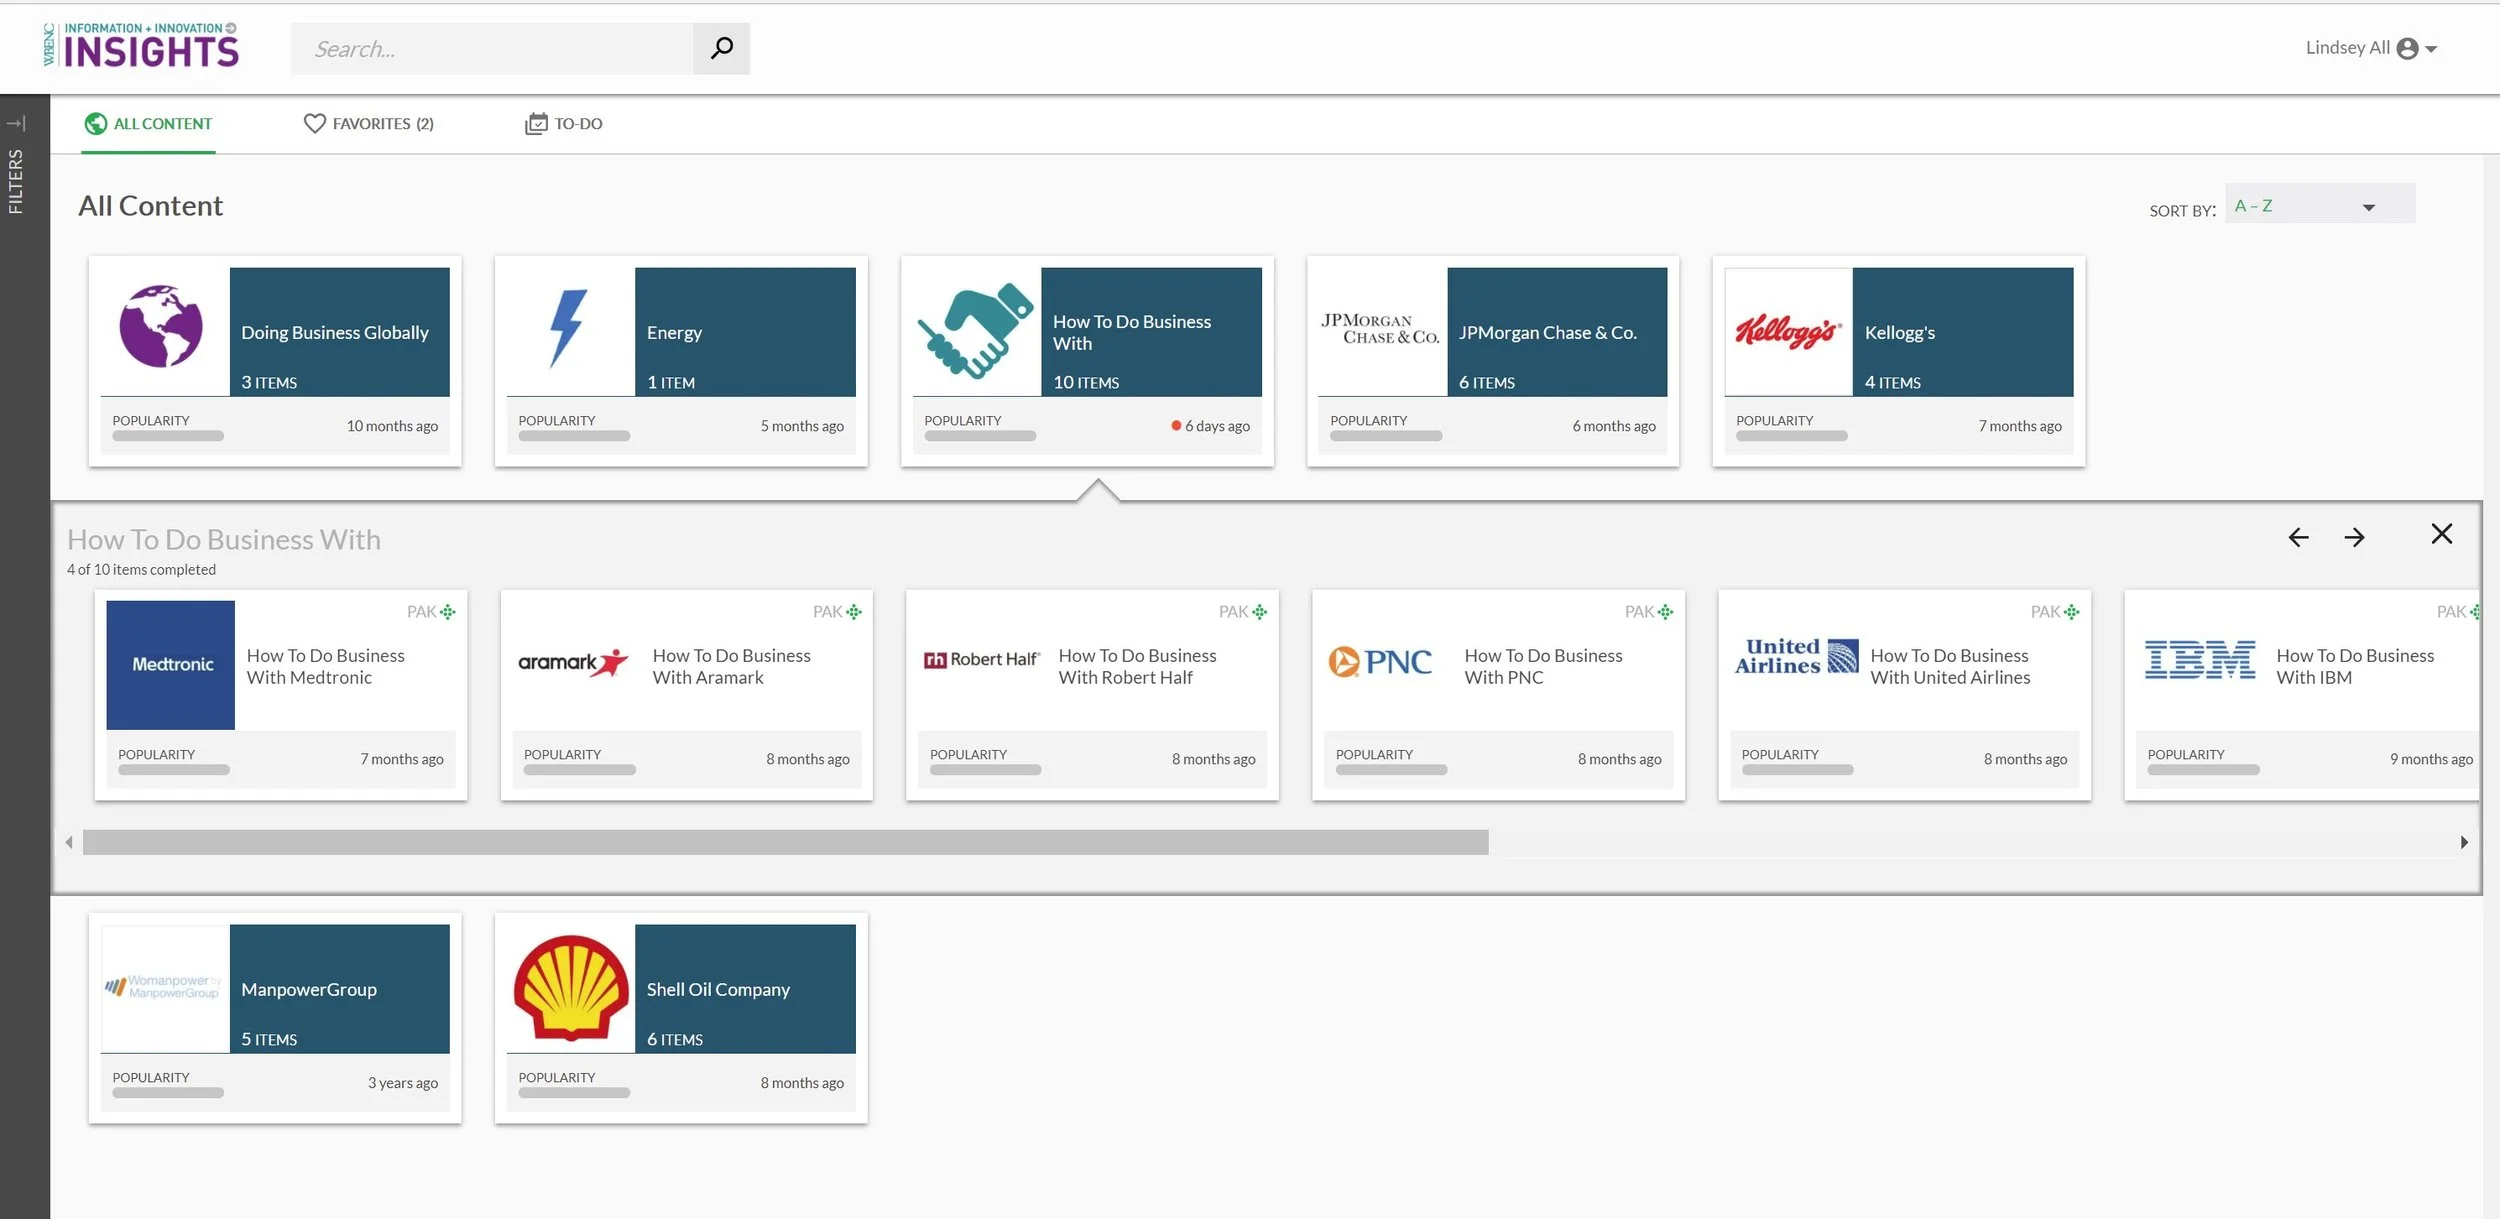Viewport: 2500px width, 1219px height.
Task: Click '4 of 10 items completed' text
Action: [x=141, y=569]
